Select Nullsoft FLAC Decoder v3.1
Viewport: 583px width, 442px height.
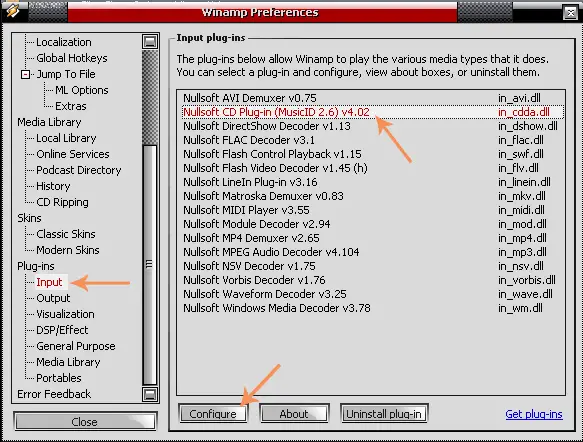(373, 141)
